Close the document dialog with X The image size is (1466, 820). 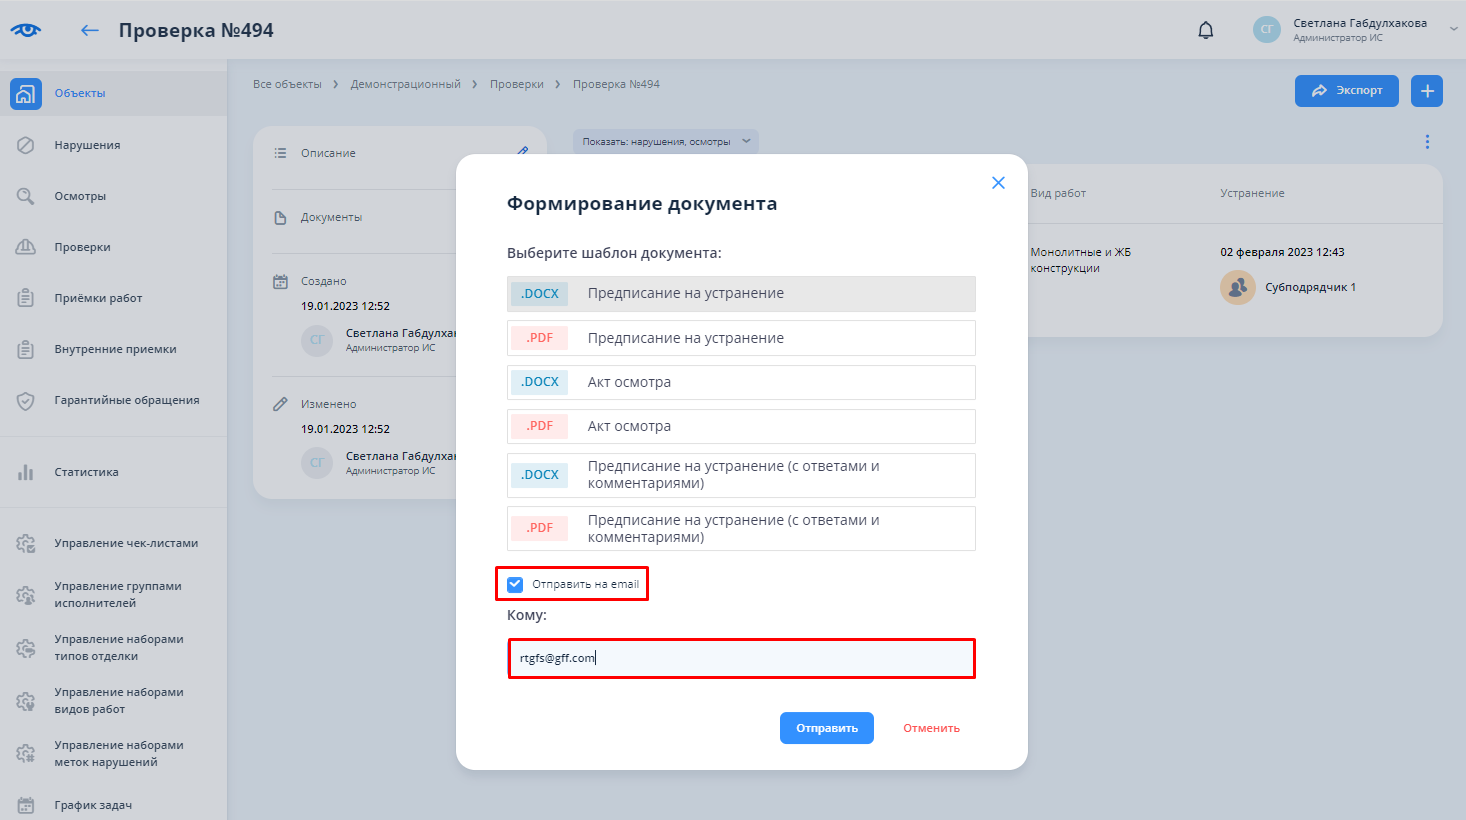pyautogui.click(x=998, y=183)
